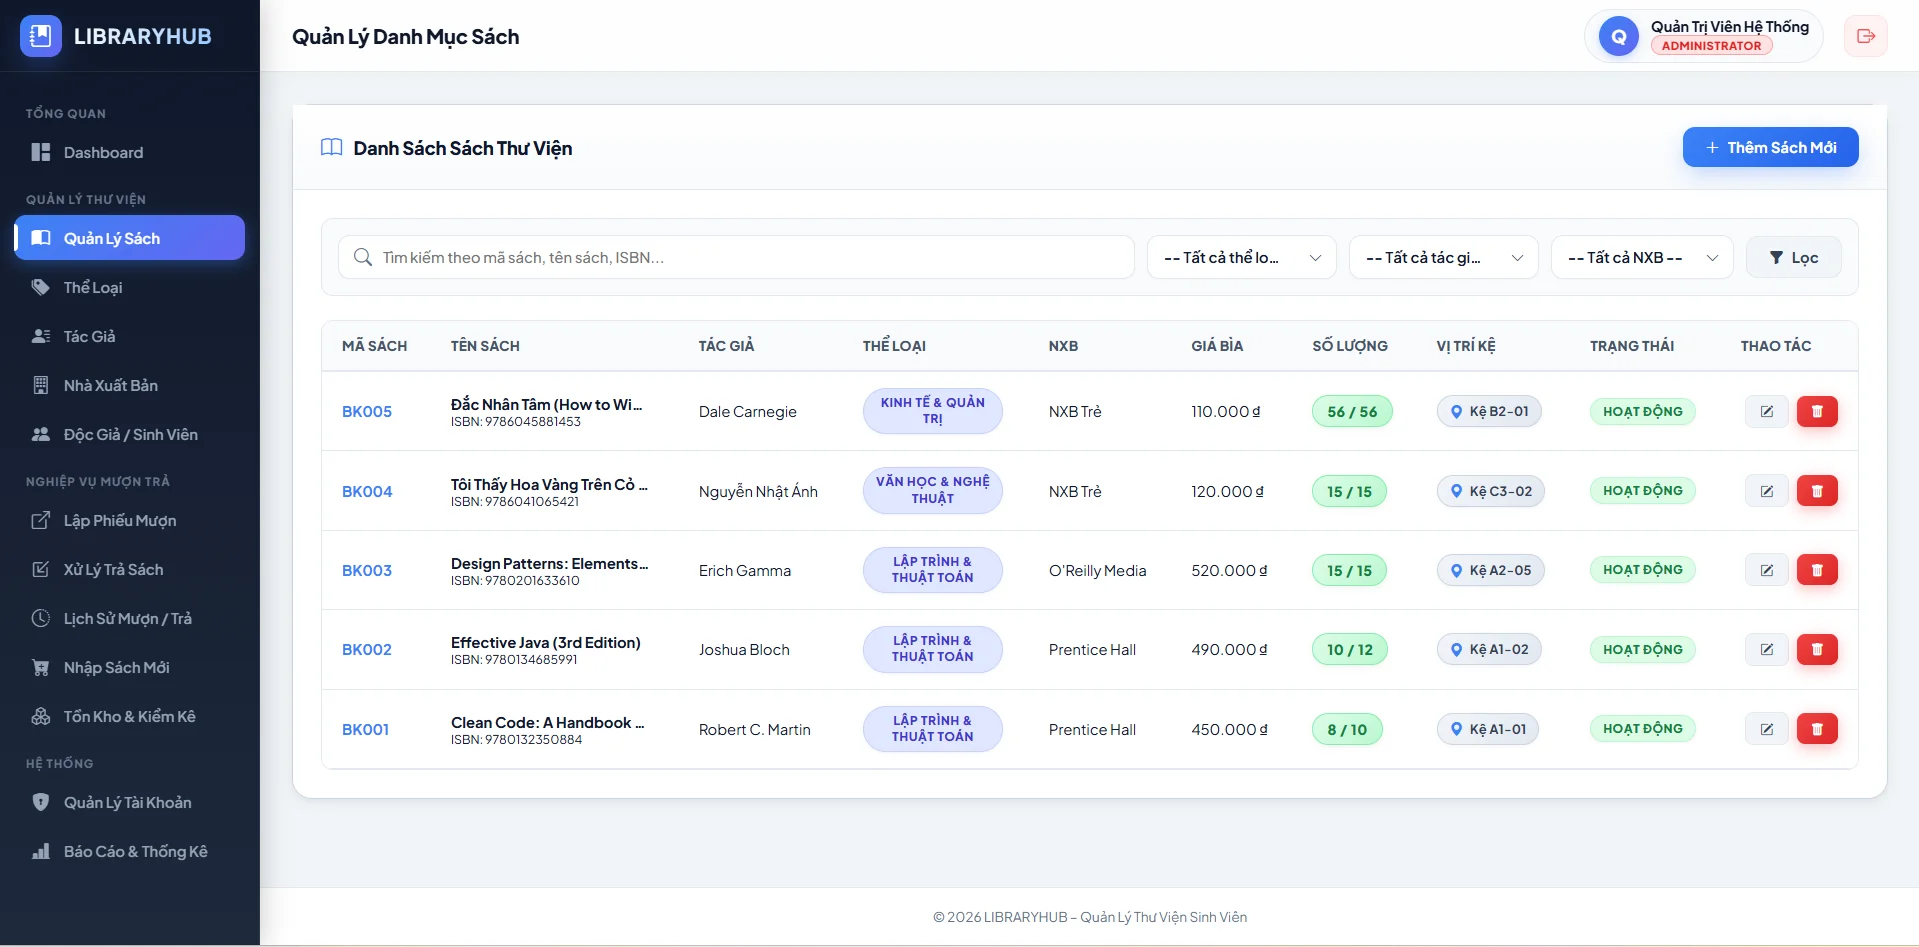
Task: Click author name Dale Carnegie
Action: click(748, 411)
